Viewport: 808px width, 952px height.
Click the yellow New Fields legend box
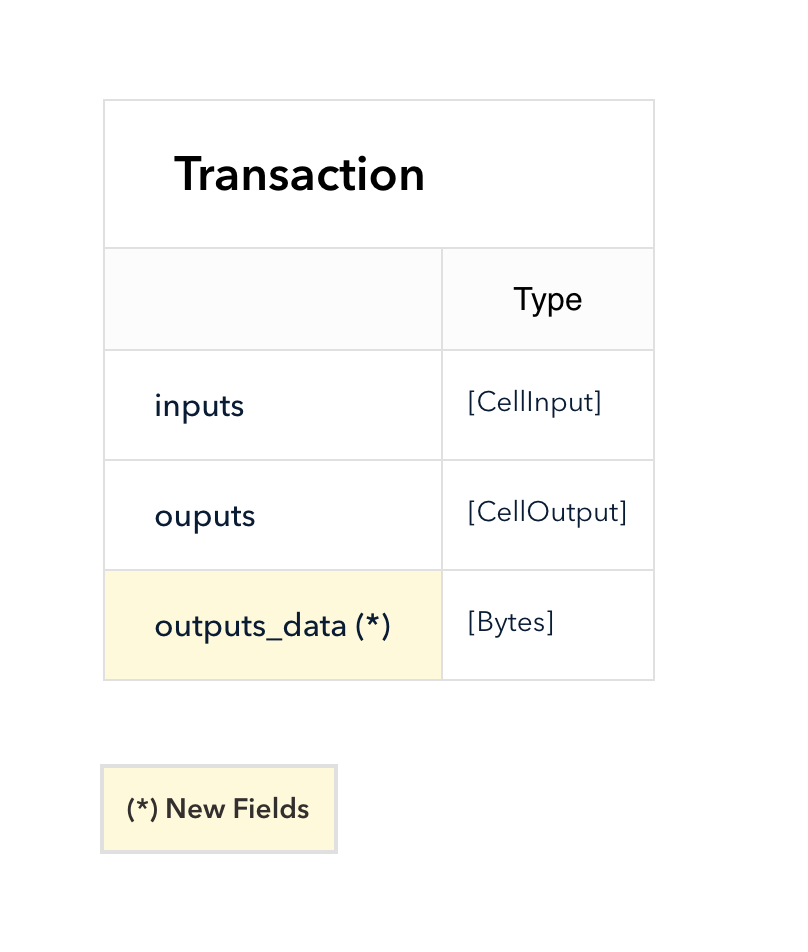pos(218,809)
